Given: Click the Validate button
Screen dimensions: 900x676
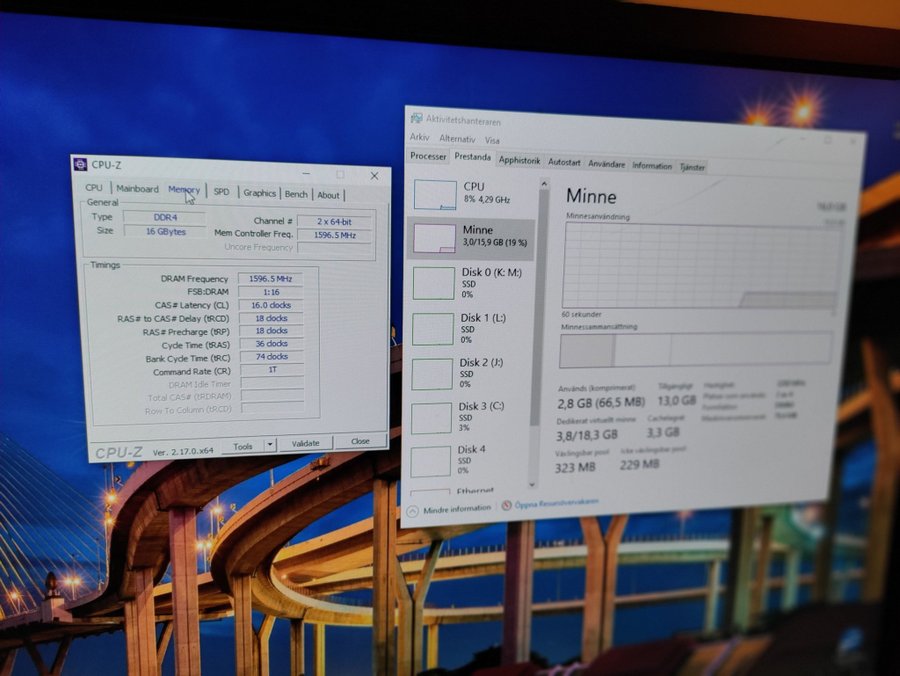Looking at the screenshot, I should point(305,443).
